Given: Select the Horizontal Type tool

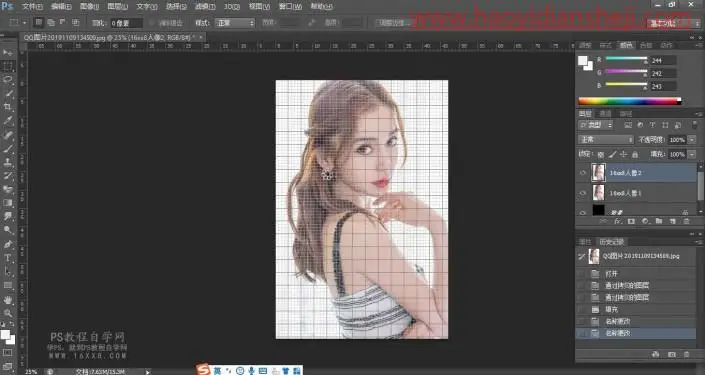Looking at the screenshot, I should coord(8,258).
